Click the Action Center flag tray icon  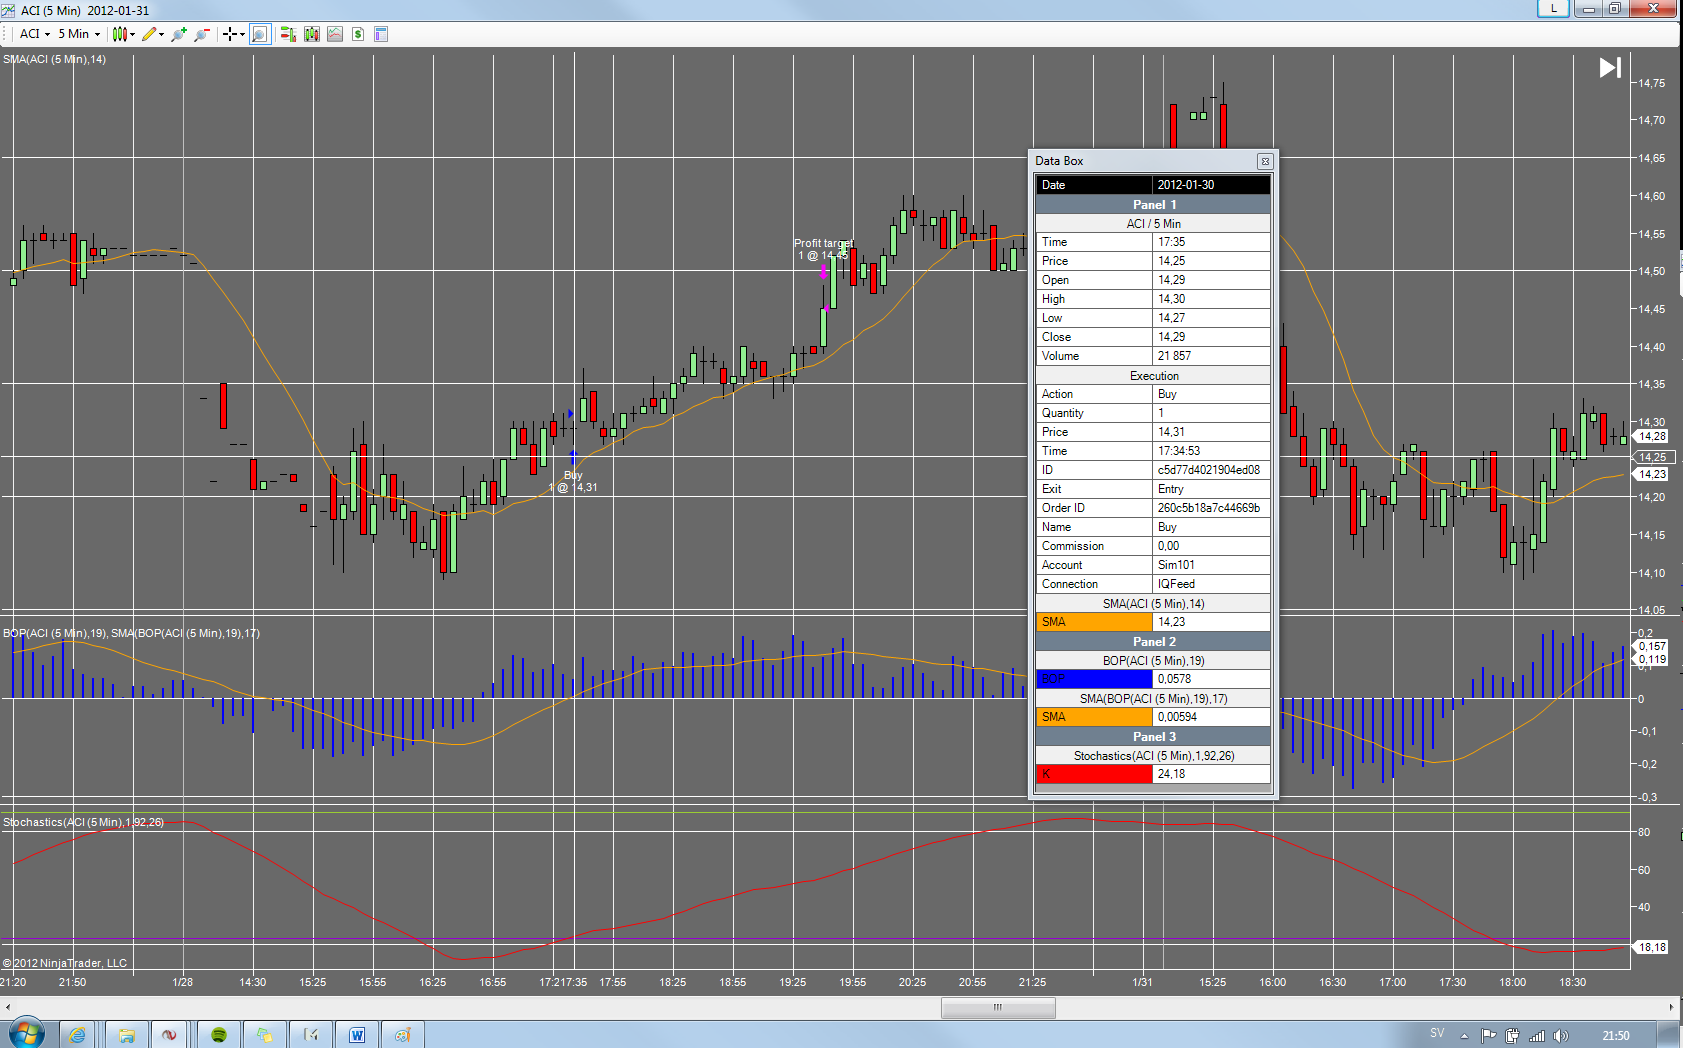(x=1488, y=1036)
